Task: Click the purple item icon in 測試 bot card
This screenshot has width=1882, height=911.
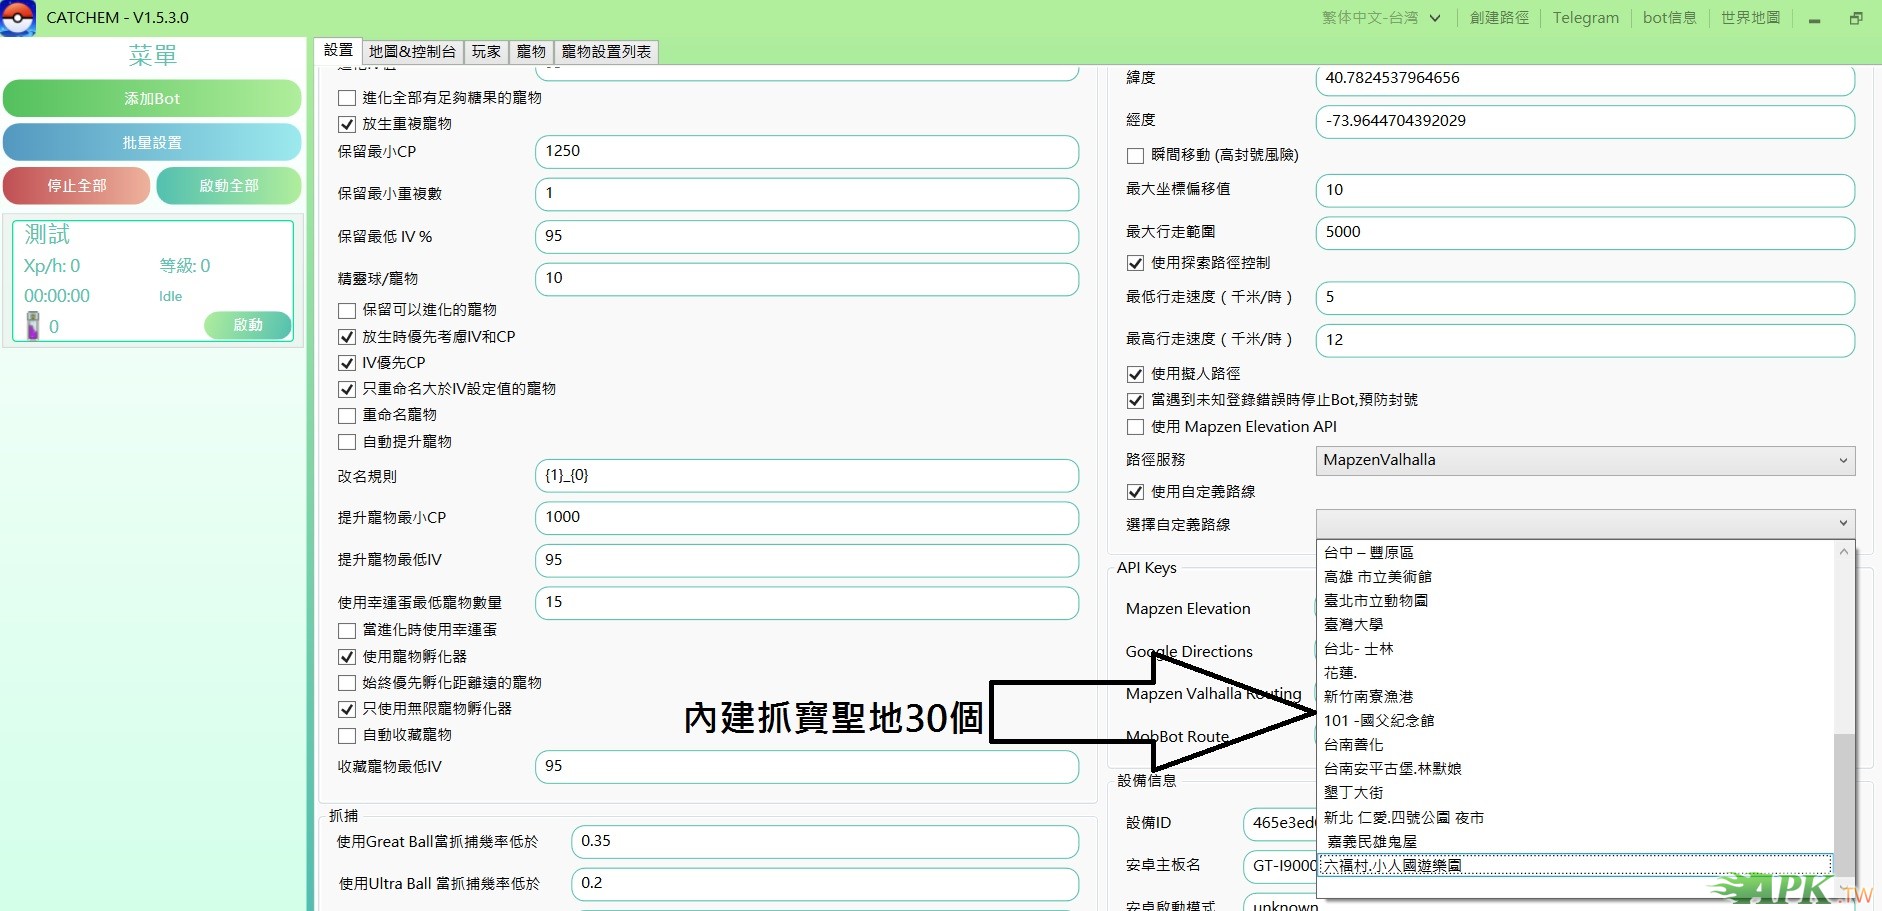Action: tap(33, 325)
